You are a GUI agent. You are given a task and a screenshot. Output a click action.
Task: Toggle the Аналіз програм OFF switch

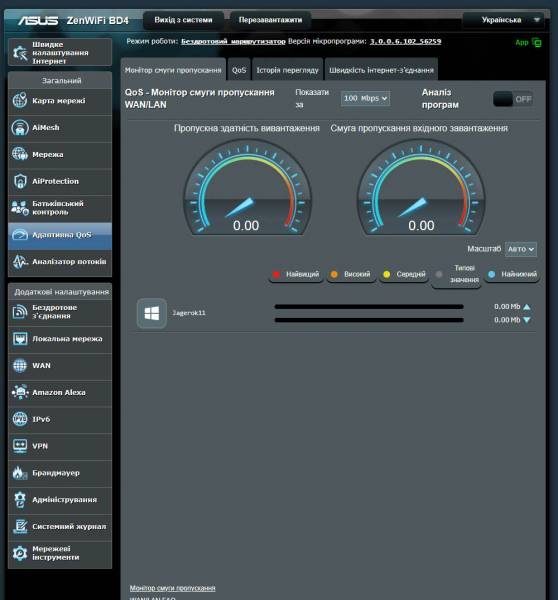(513, 99)
